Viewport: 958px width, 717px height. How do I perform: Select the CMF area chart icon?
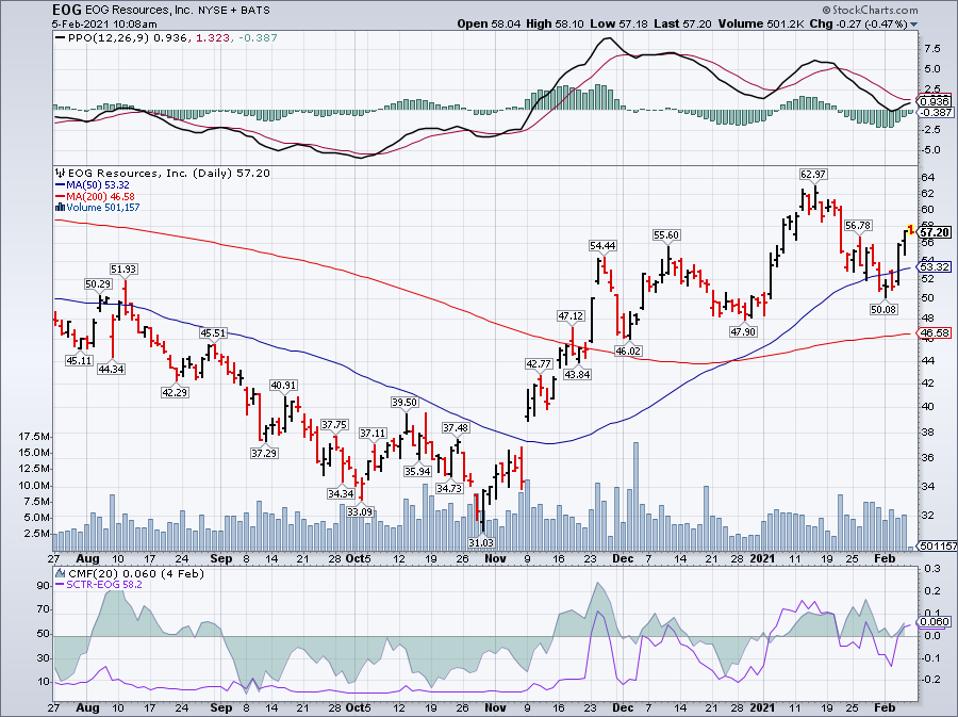point(58,574)
